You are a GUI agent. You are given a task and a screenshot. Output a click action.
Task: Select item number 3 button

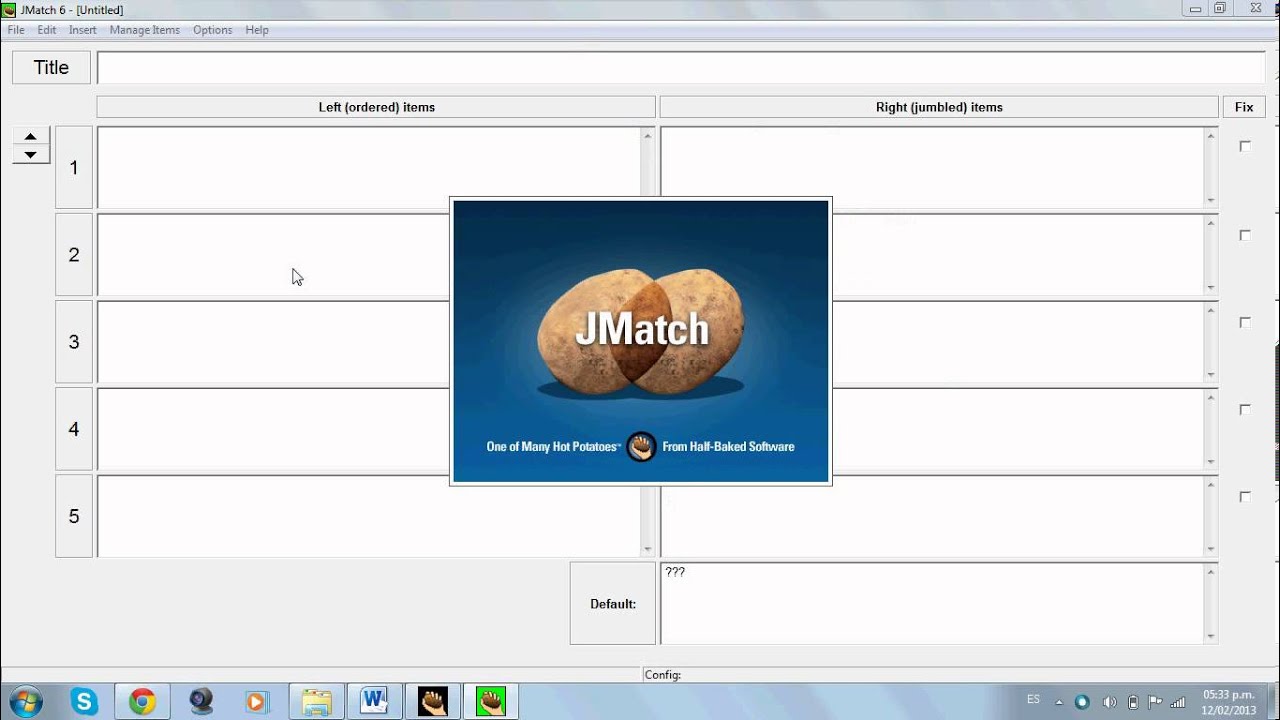click(74, 342)
